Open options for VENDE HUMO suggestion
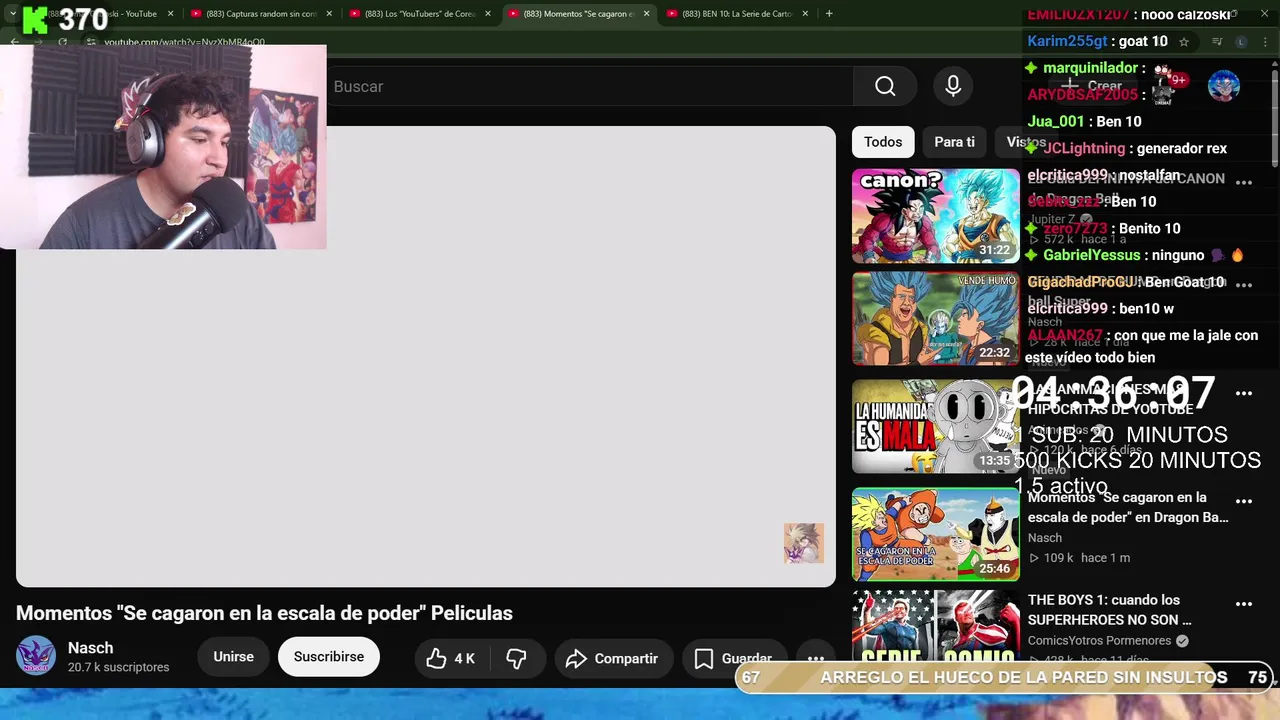Viewport: 1280px width, 720px height. (x=1244, y=284)
